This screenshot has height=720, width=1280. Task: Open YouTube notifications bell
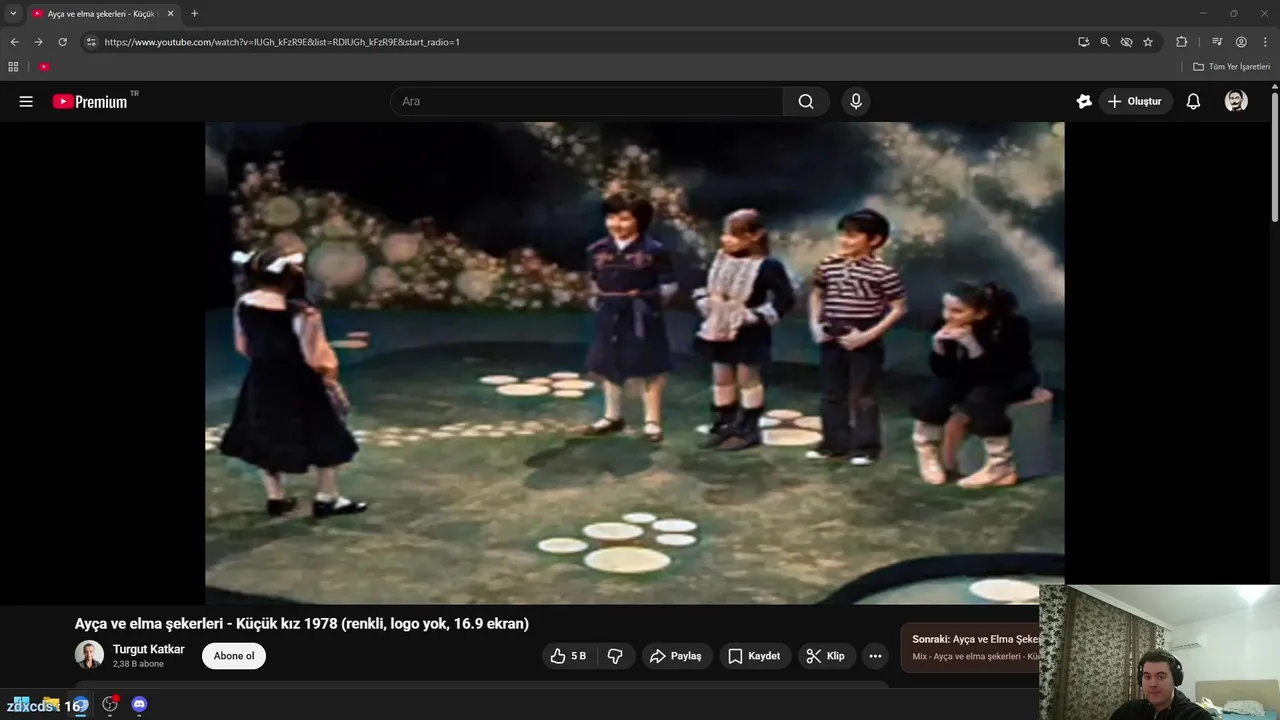click(x=1193, y=101)
